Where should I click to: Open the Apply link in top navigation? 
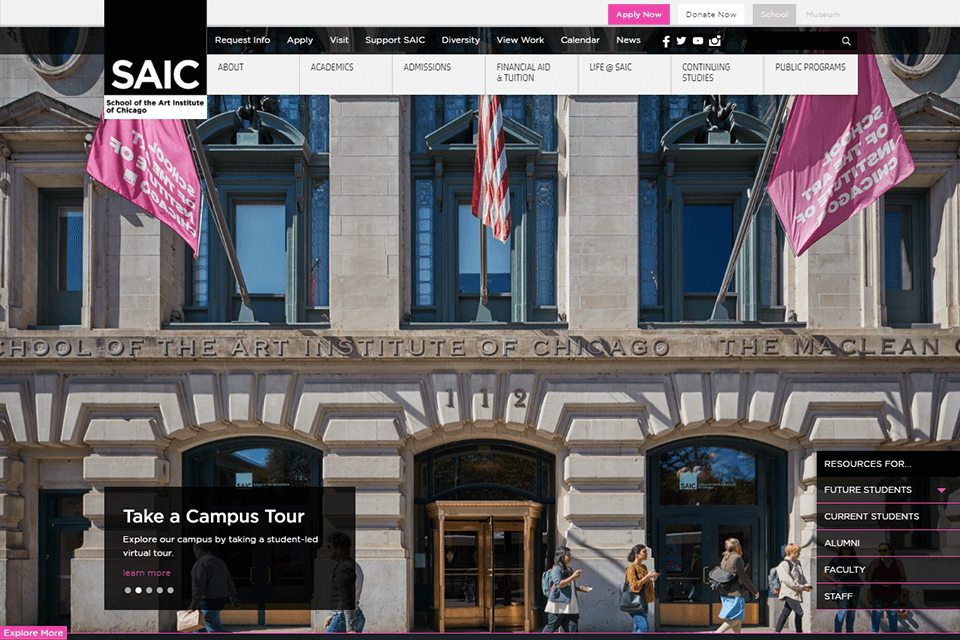300,40
